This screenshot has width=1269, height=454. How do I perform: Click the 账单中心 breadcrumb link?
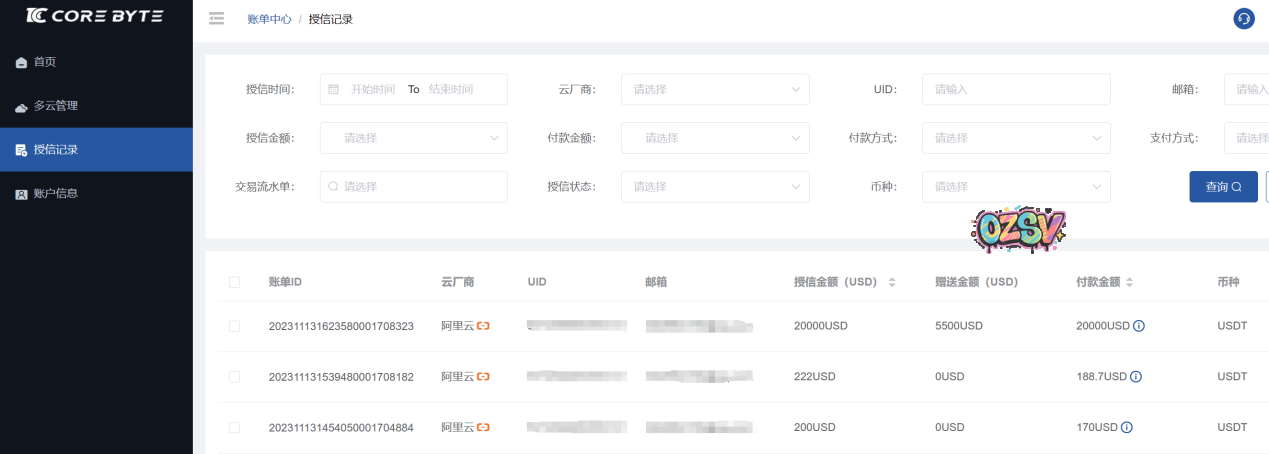(x=269, y=19)
